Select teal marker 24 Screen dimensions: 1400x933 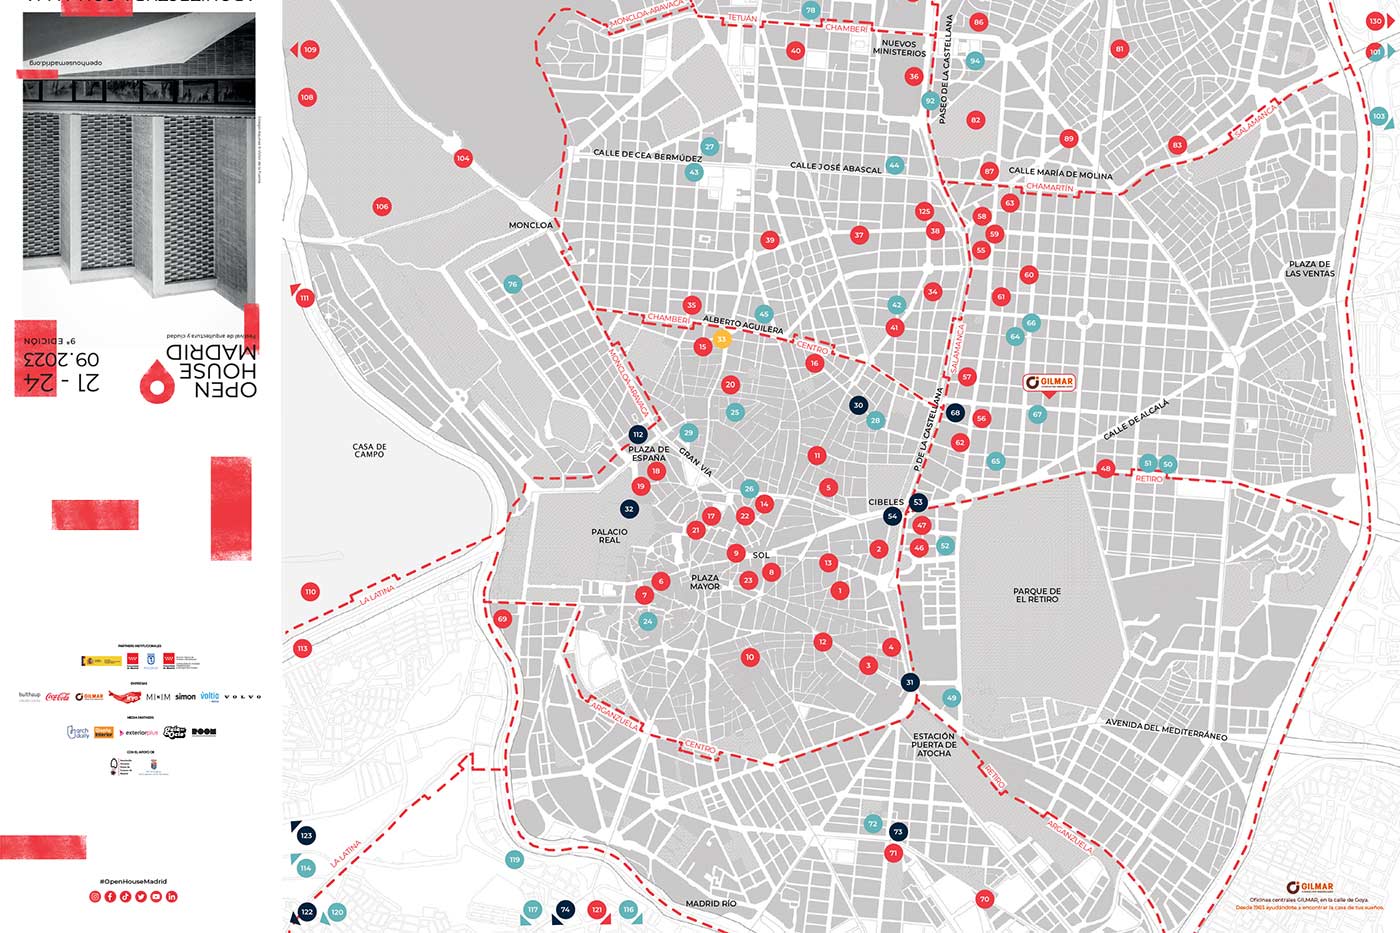click(x=648, y=621)
